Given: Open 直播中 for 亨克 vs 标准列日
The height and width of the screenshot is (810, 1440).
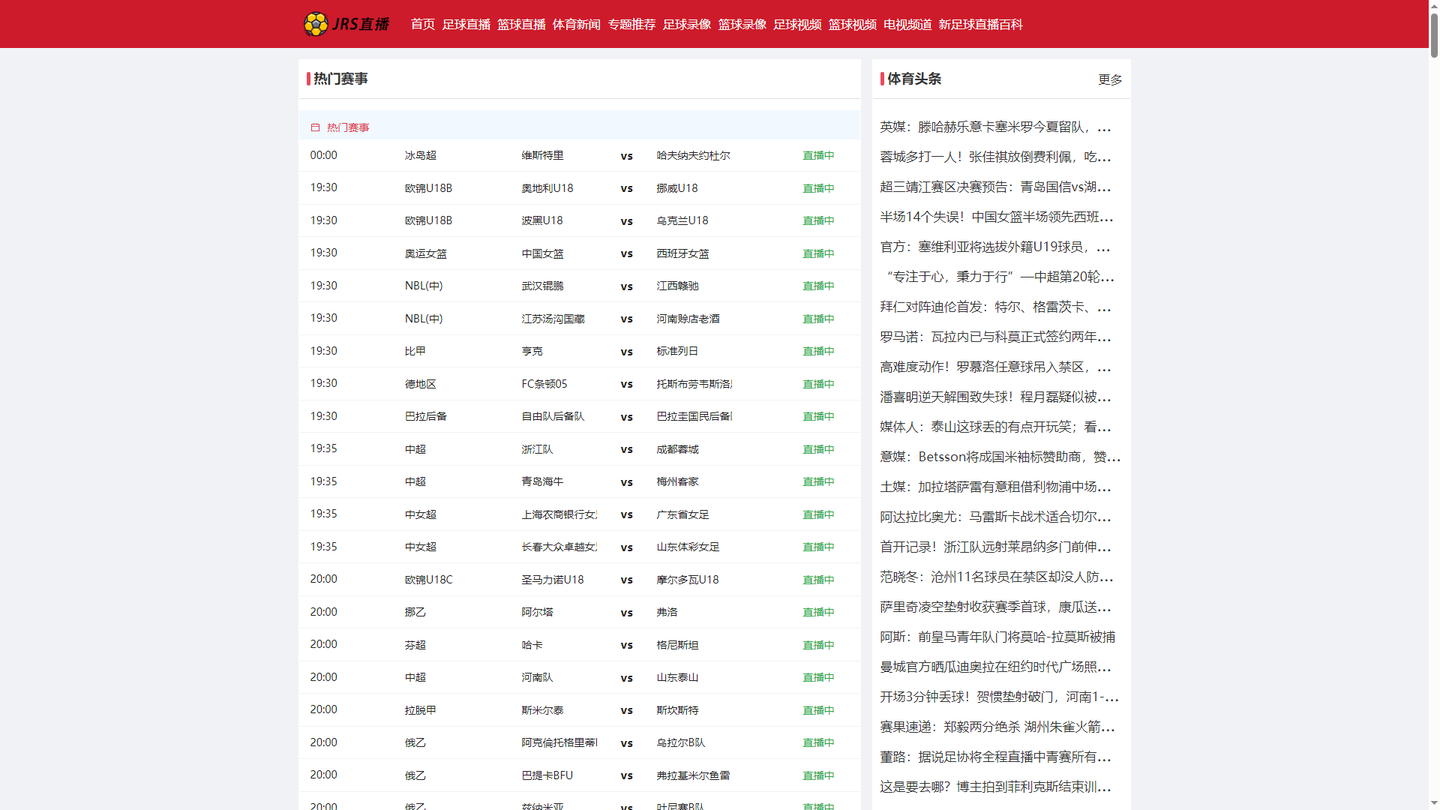Looking at the screenshot, I should click(818, 351).
